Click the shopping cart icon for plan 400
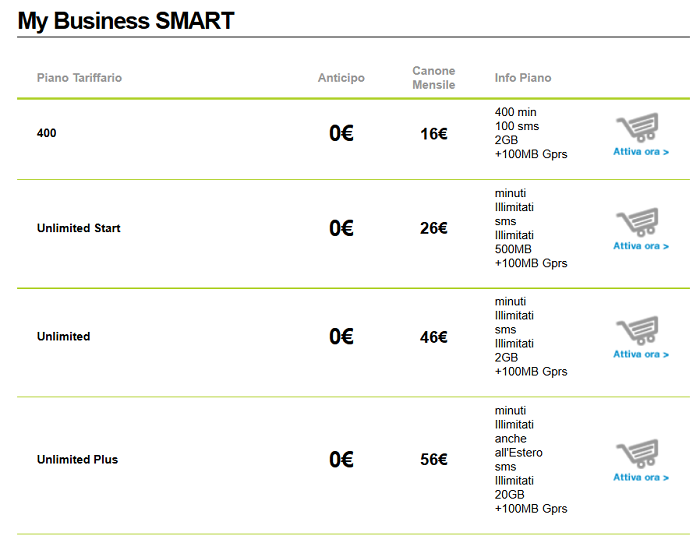 click(638, 127)
